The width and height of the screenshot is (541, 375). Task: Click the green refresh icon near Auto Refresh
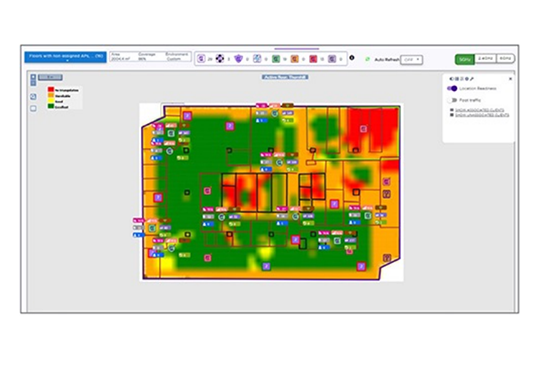tap(367, 59)
